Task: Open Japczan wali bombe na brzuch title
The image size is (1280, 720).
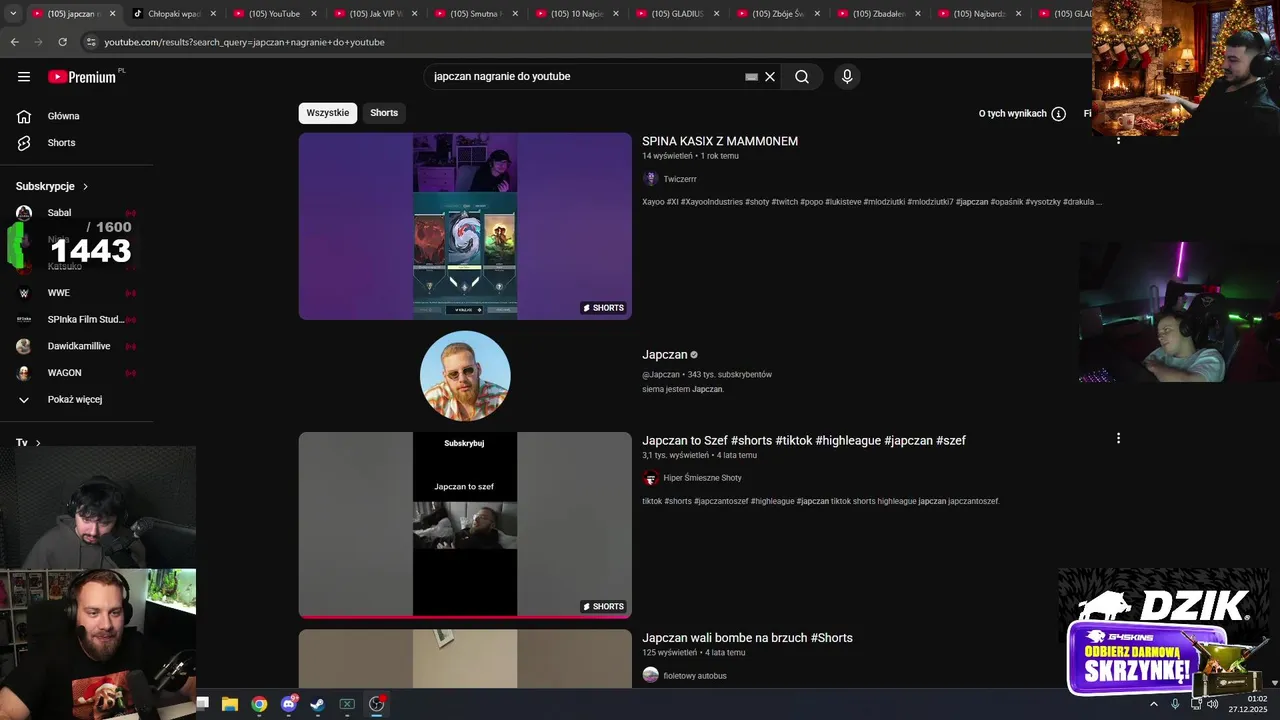Action: click(747, 638)
